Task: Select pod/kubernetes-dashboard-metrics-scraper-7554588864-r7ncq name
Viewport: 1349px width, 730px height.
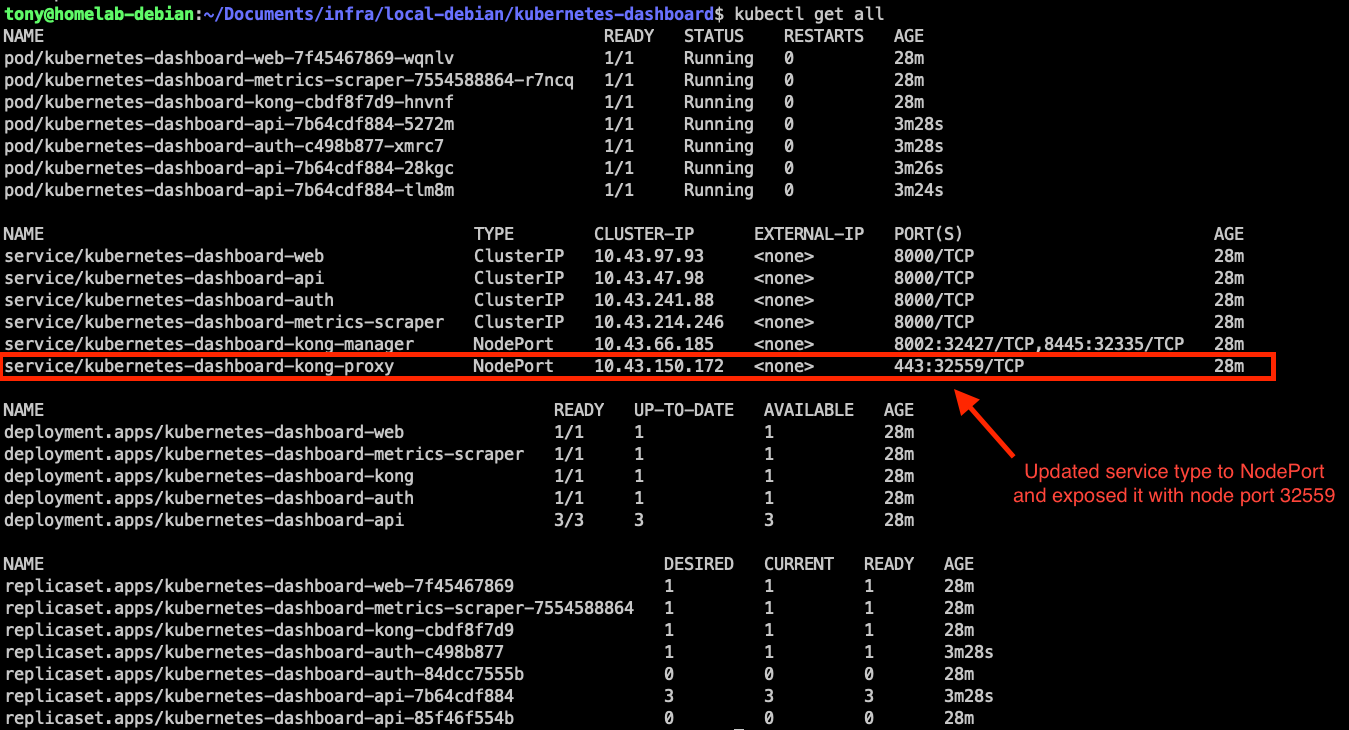Action: [289, 80]
